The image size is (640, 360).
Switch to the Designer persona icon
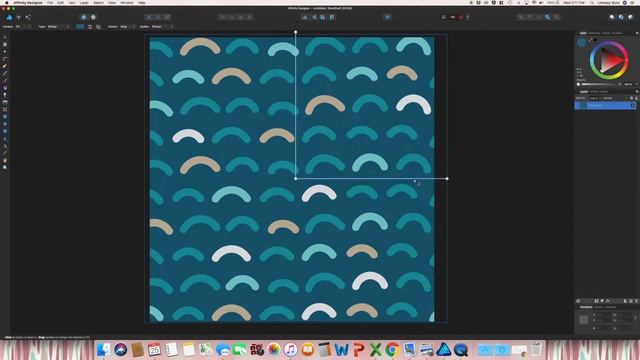coord(9,17)
